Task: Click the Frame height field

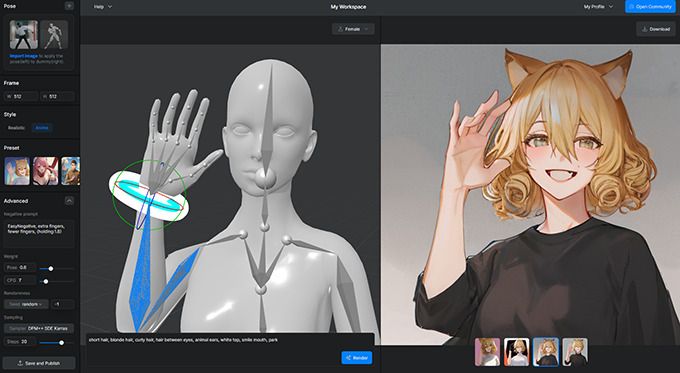Action: pos(57,96)
